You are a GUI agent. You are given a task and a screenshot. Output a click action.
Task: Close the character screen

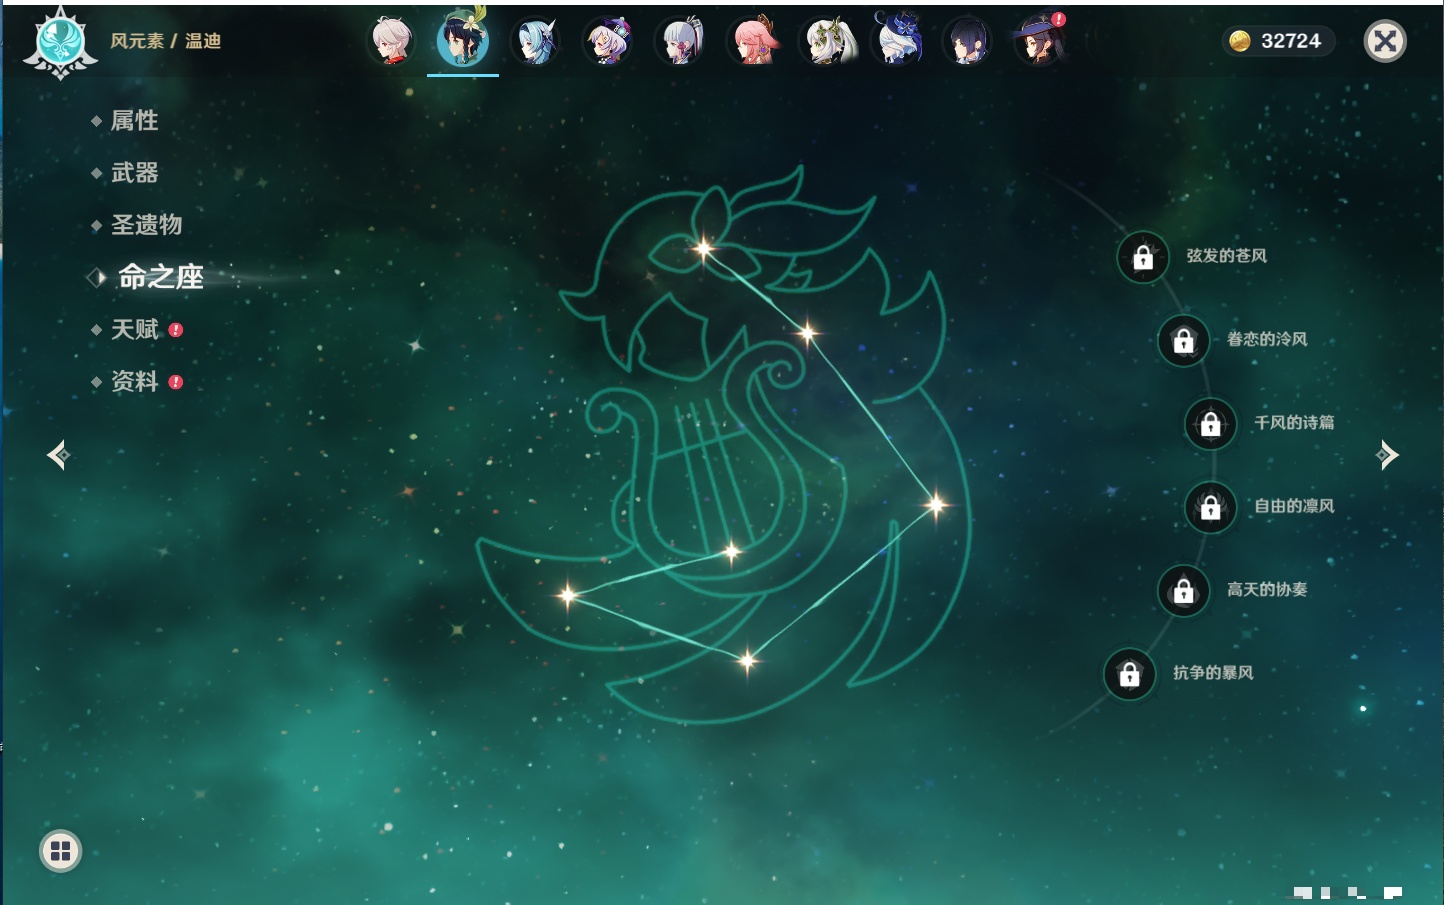tap(1386, 41)
